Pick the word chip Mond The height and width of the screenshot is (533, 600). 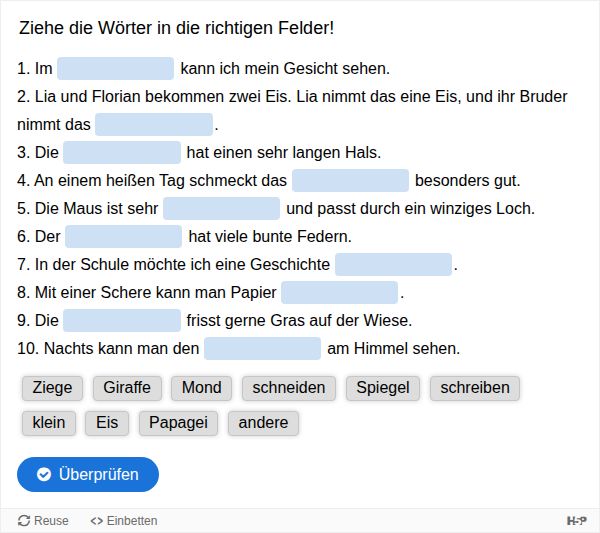point(201,388)
